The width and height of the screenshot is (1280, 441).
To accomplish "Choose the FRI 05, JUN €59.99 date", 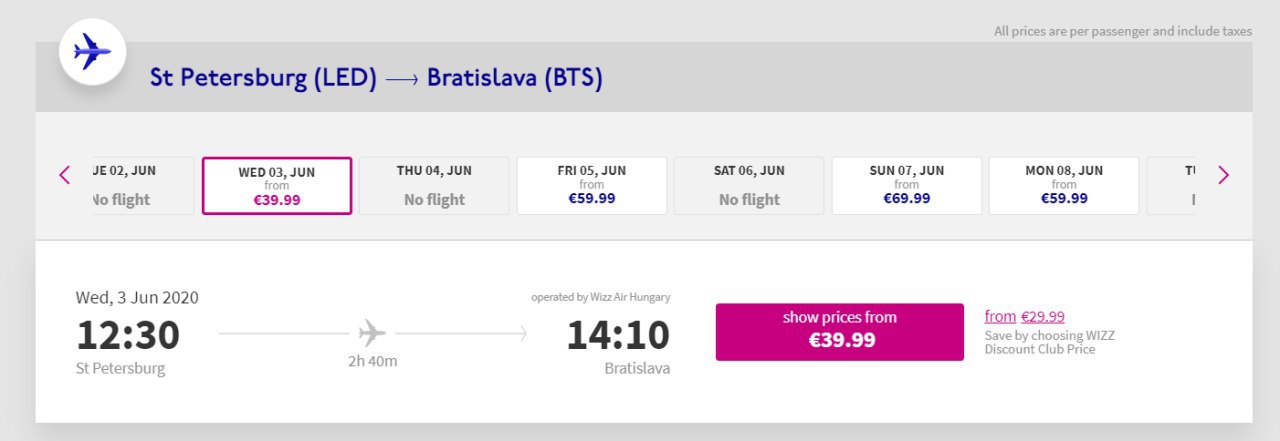I will (x=592, y=186).
